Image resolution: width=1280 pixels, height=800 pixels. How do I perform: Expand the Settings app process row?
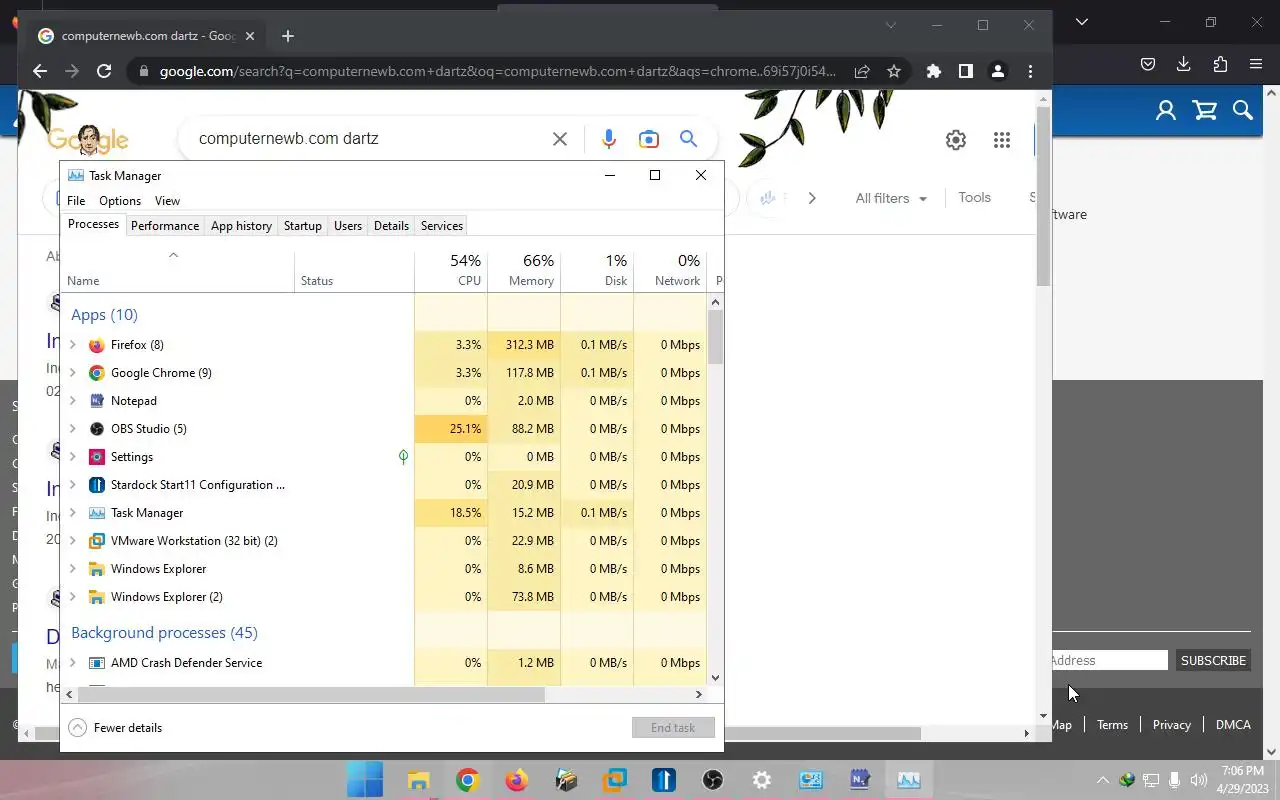[x=72, y=457]
